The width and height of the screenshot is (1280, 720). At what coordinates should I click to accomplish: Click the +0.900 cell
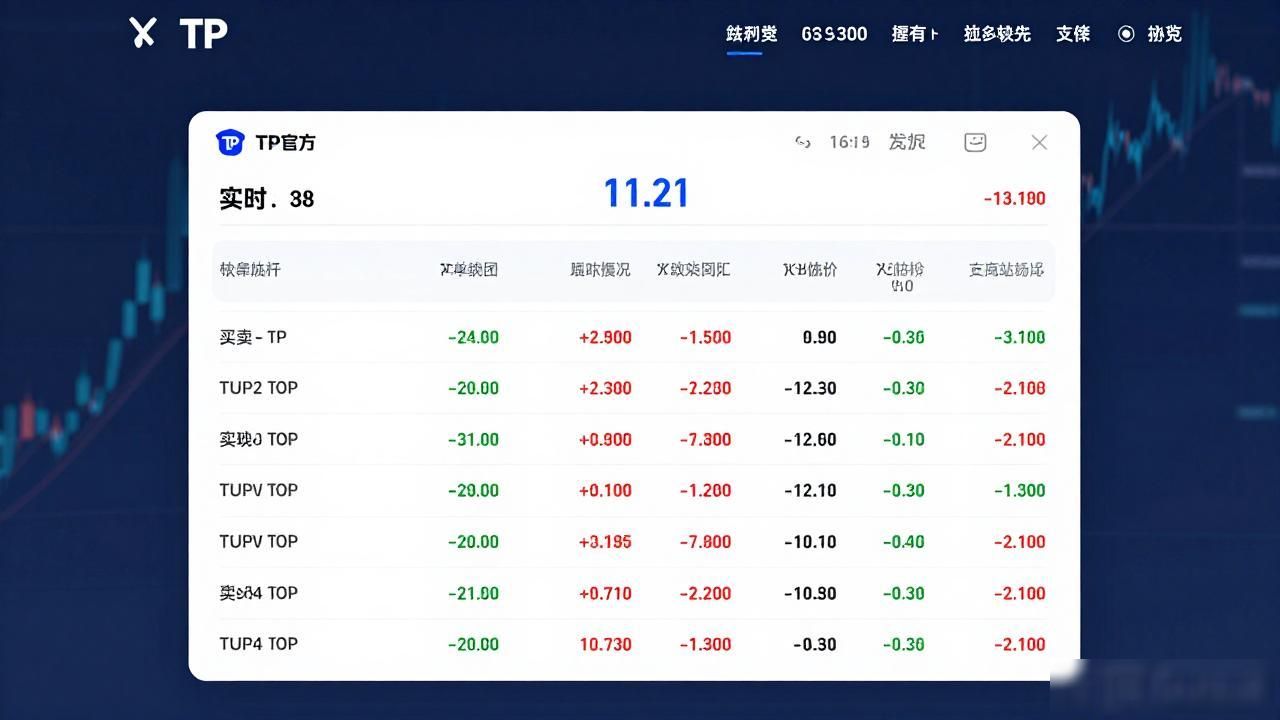click(605, 439)
